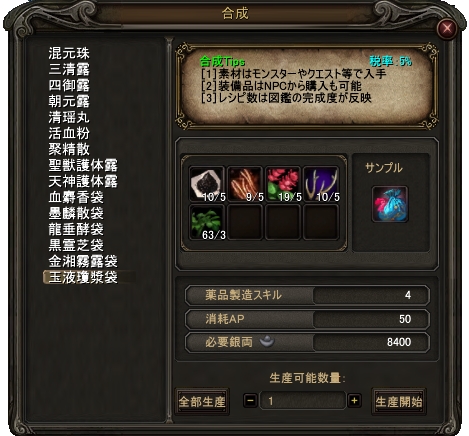
Task: Select the 聖獣護体露 recipe
Action: point(83,165)
